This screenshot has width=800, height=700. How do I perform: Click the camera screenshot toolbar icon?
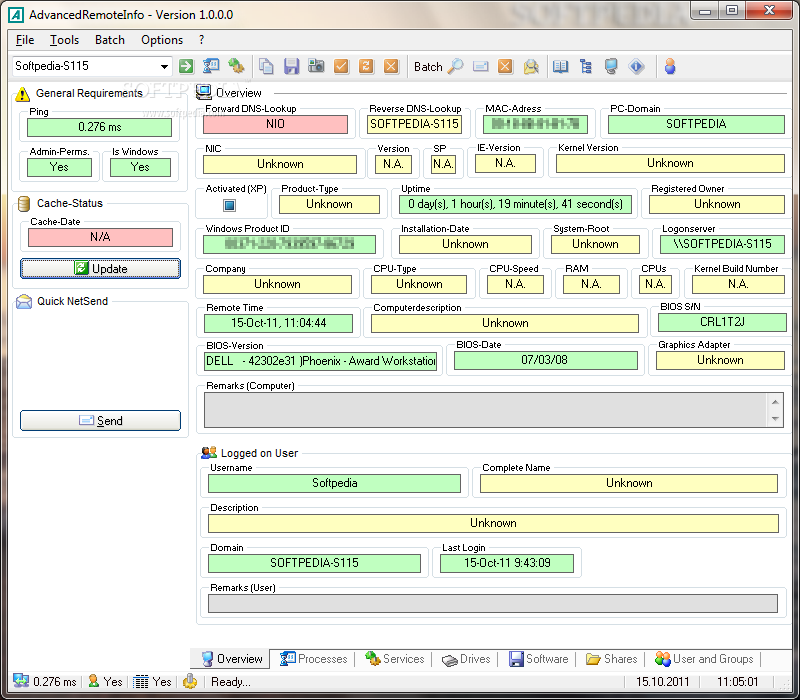coord(316,66)
